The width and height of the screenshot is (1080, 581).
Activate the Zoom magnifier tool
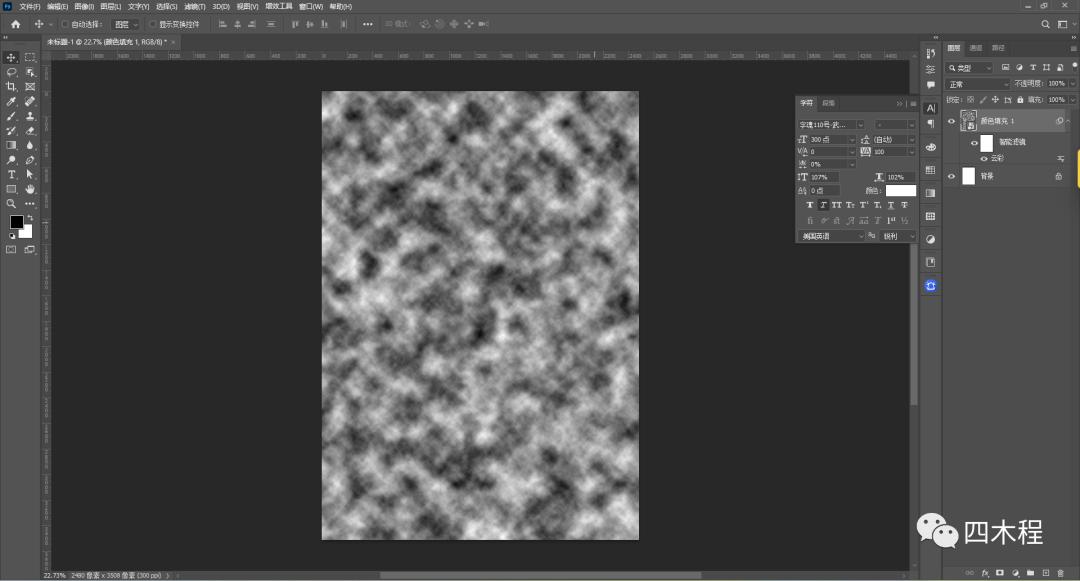(11, 203)
